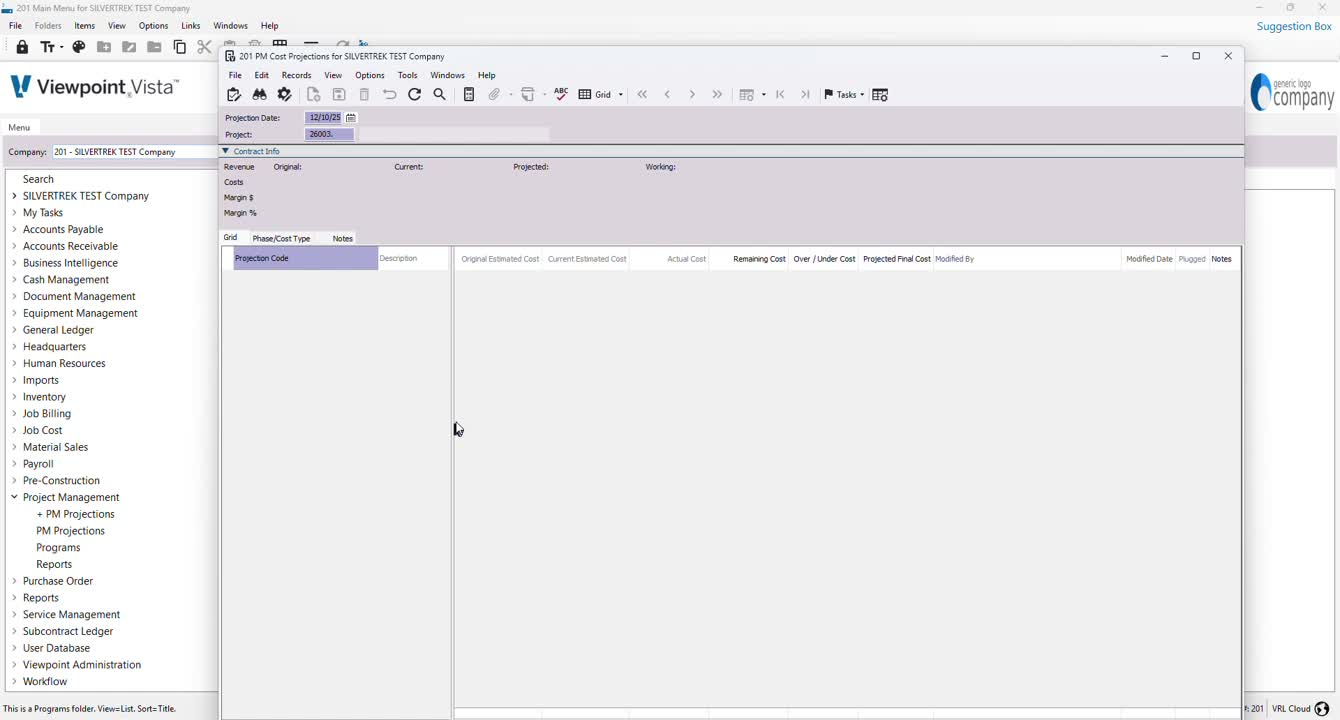
Task: Go to first record with double left arrows
Action: (643, 95)
